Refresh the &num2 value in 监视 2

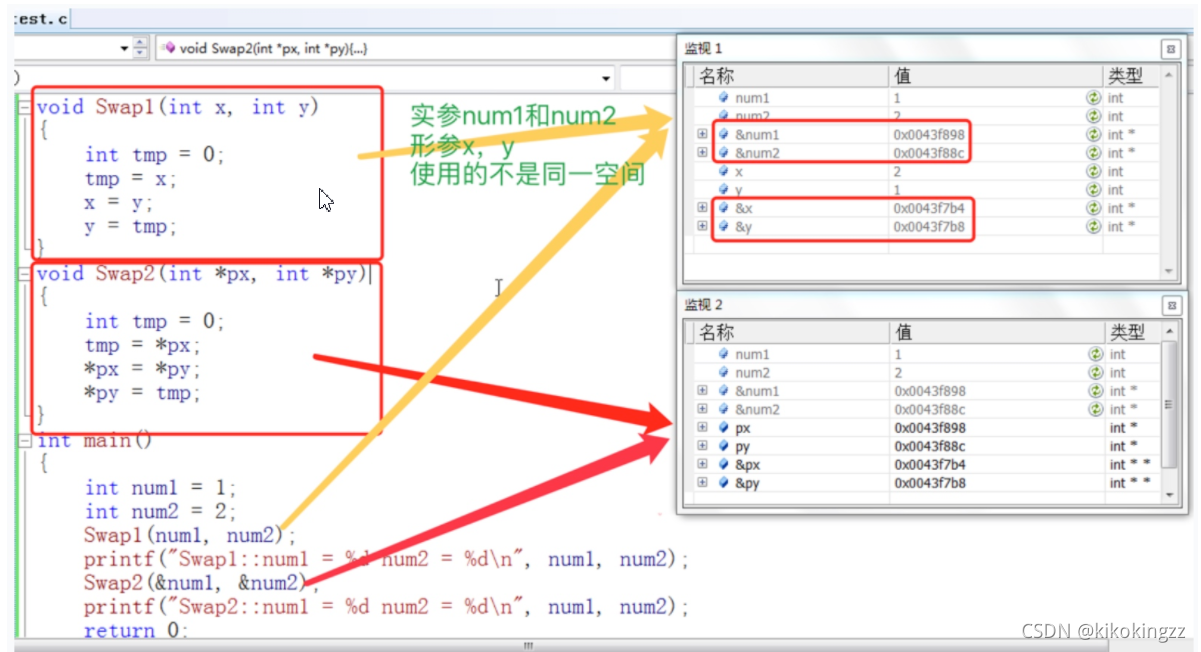[x=1096, y=409]
